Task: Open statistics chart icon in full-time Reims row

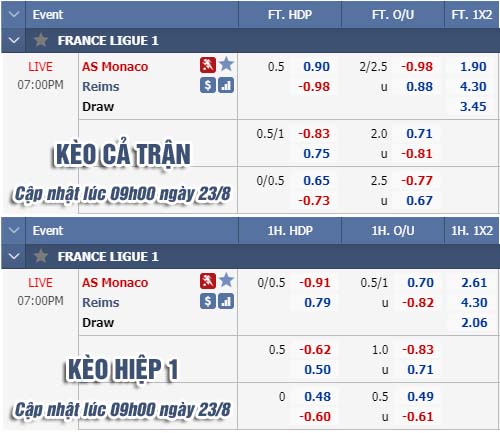Action: pyautogui.click(x=226, y=85)
